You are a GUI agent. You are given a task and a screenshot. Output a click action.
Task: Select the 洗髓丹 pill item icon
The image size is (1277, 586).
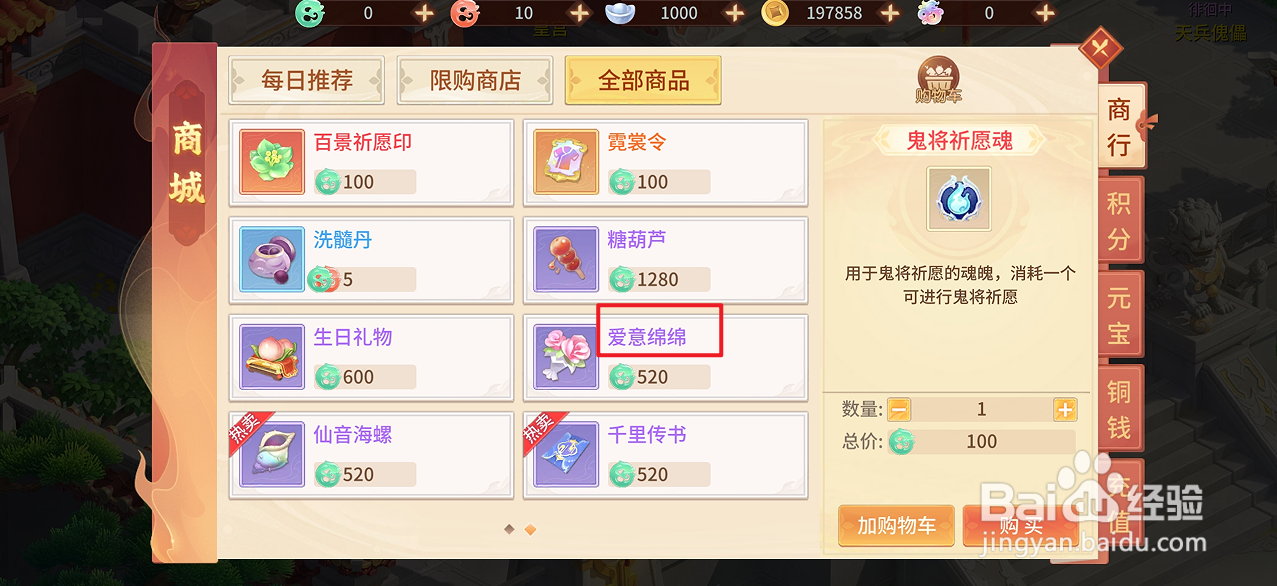click(x=272, y=259)
